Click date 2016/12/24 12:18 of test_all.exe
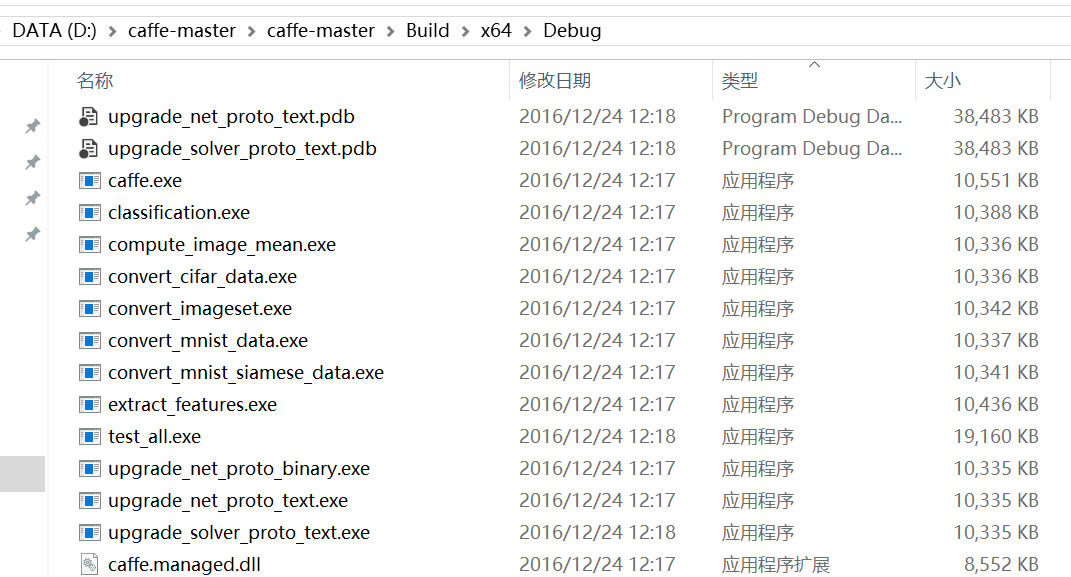 [x=598, y=436]
